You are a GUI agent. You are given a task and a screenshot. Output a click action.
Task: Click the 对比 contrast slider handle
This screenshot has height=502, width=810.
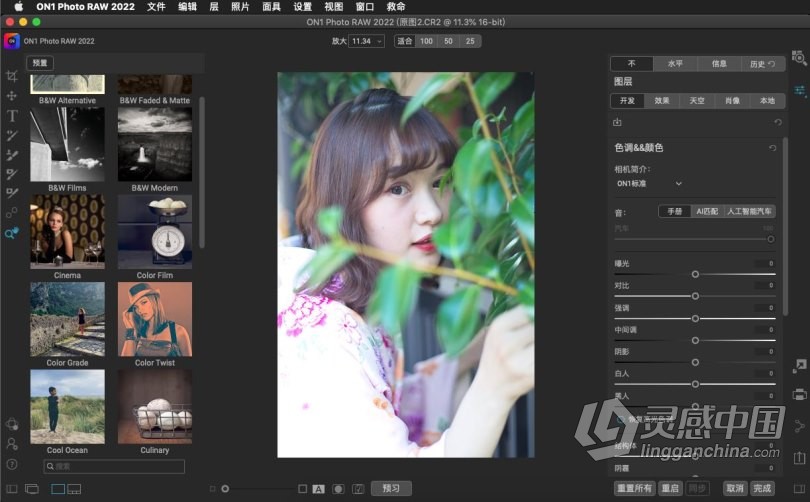[x=695, y=296]
